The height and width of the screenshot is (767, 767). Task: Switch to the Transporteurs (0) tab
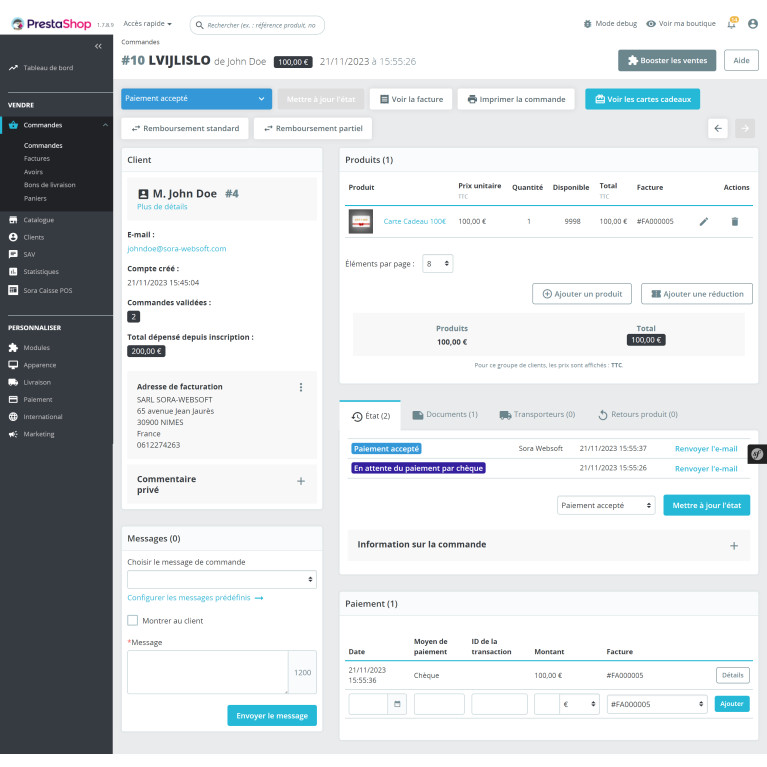(x=537, y=414)
